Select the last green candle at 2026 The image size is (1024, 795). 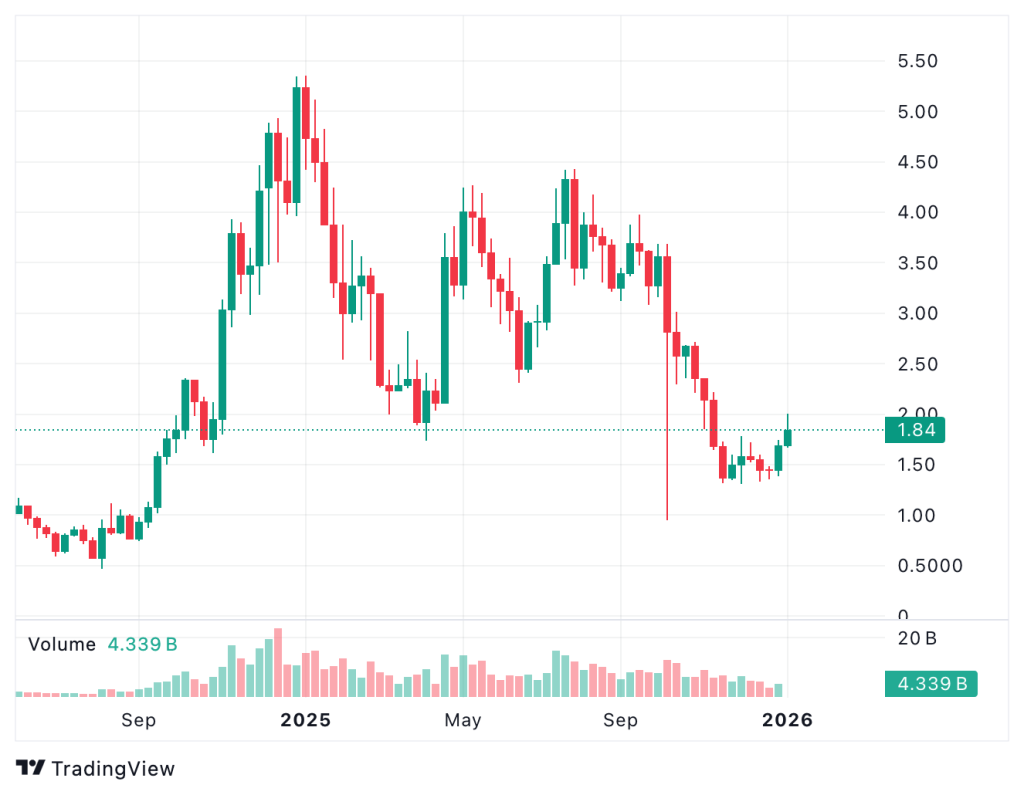pyautogui.click(x=788, y=437)
